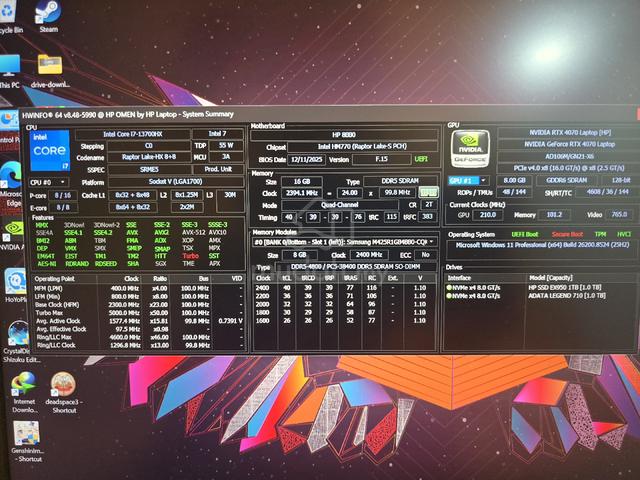
Task: Click the 'Socket V (LGA1700)' platform field
Action: [x=176, y=182]
